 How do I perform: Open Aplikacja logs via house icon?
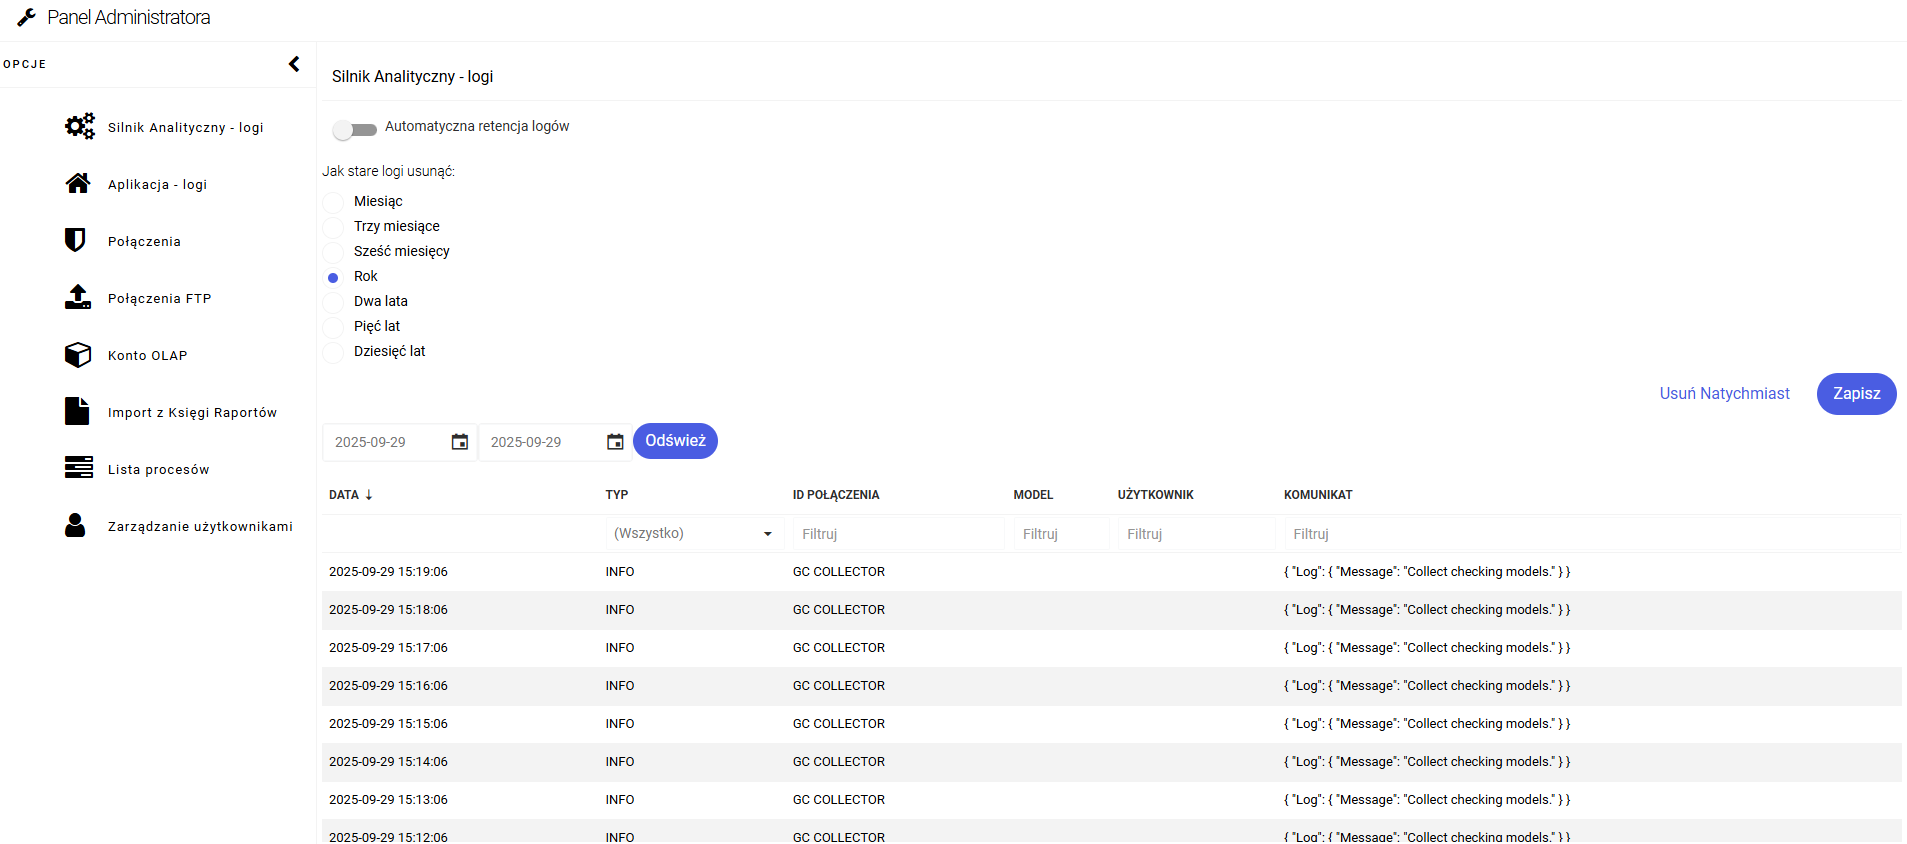point(78,184)
